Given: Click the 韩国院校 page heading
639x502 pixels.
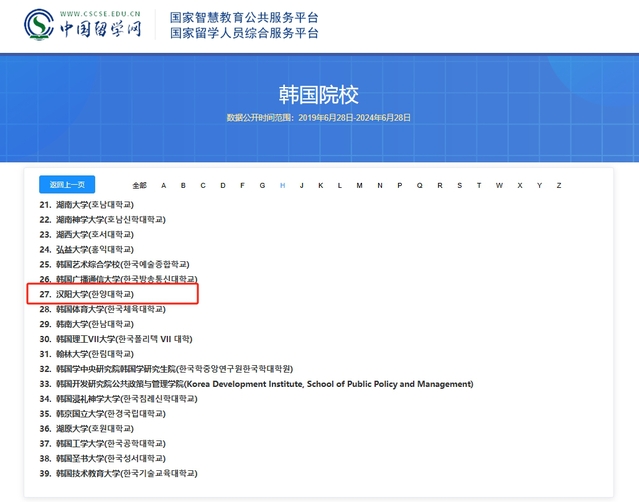Looking at the screenshot, I should [319, 95].
